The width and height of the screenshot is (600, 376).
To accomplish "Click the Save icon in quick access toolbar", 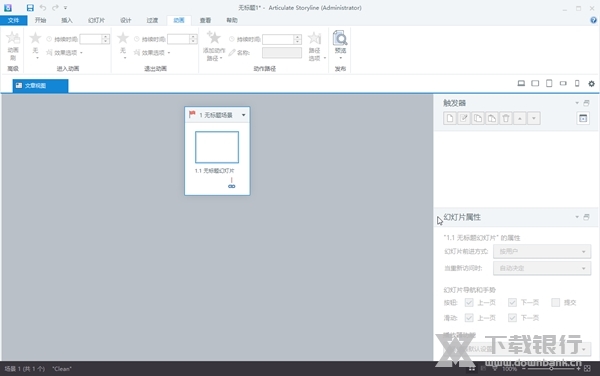I will coord(30,8).
